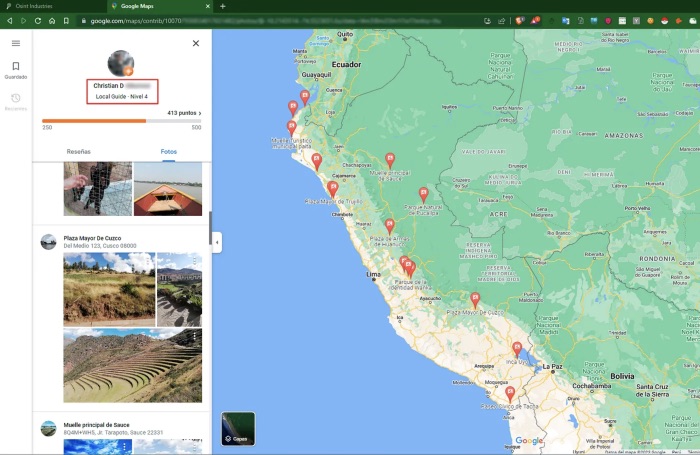The width and height of the screenshot is (700, 455).
Task: Open the red boat river photo
Action: pyautogui.click(x=168, y=189)
